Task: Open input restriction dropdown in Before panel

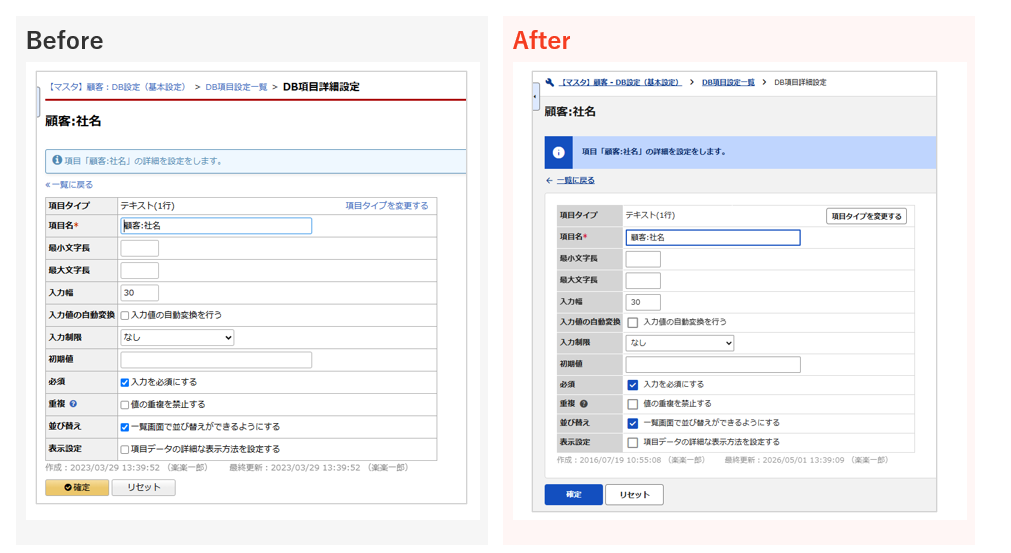Action: [177, 337]
